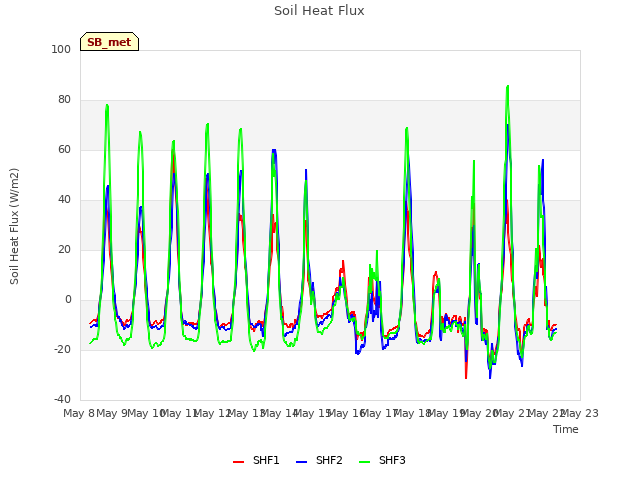Screen dimensions: 640x480
Task: Click the 80 y-axis tick label
Action: [64, 100]
